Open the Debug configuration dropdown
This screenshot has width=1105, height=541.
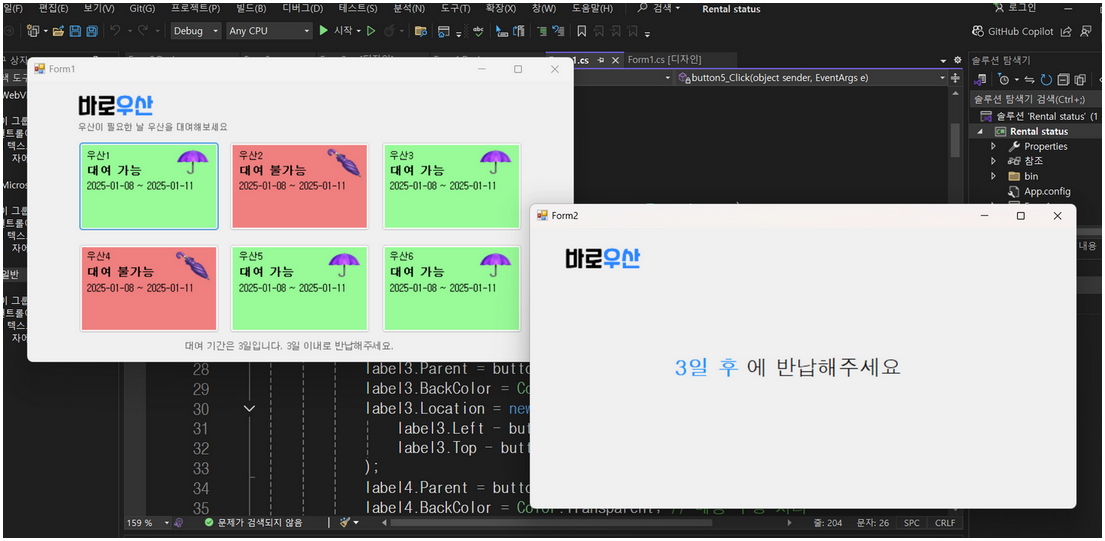point(197,31)
